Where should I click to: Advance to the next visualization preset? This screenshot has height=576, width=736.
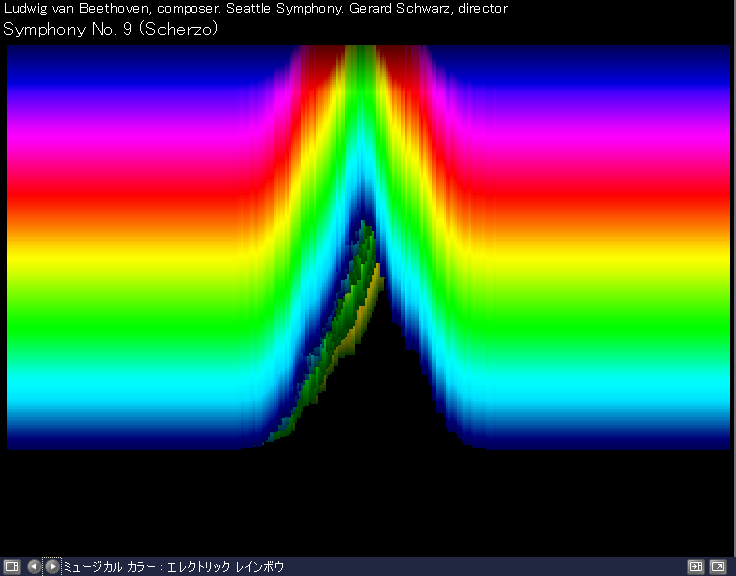52,566
